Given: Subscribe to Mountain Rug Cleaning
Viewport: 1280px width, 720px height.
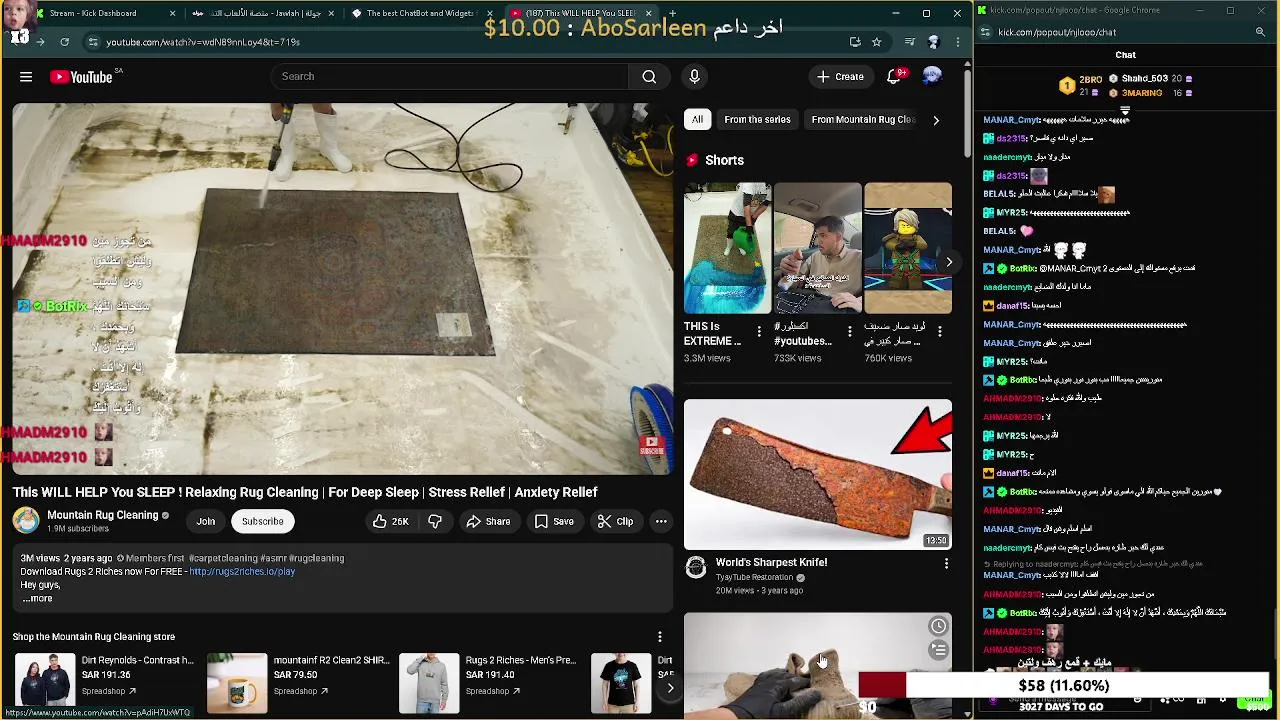Looking at the screenshot, I should (x=262, y=521).
